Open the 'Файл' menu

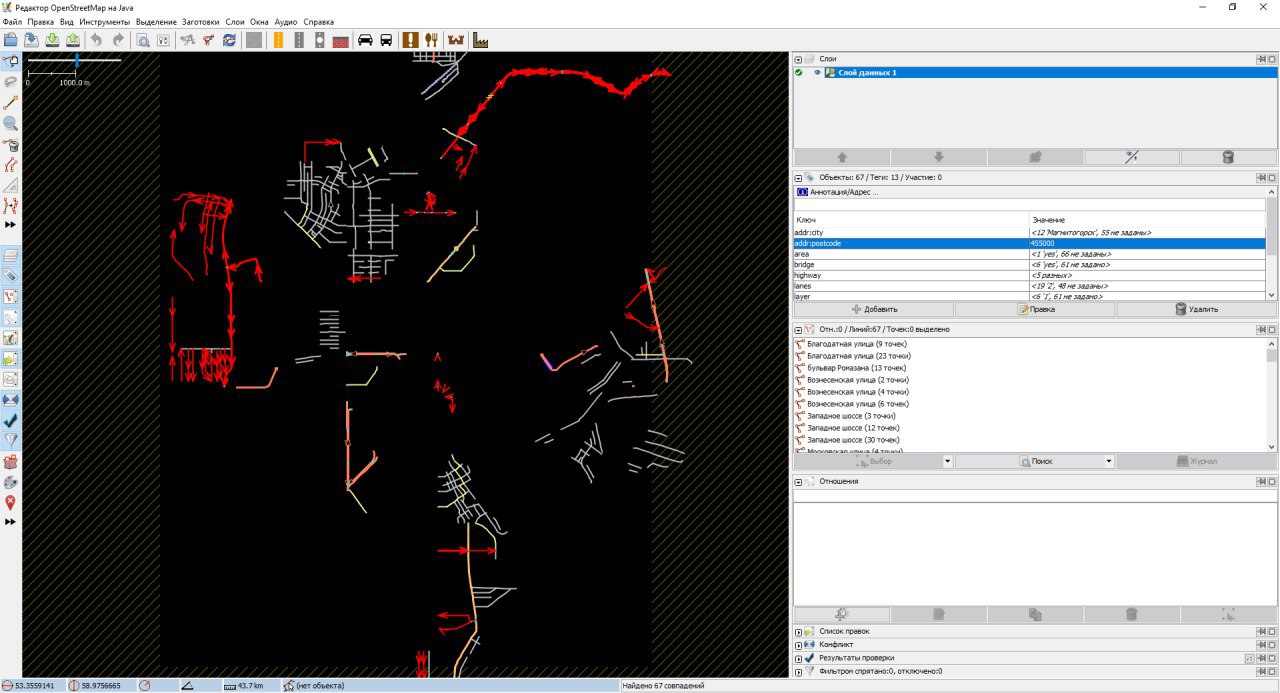point(12,21)
